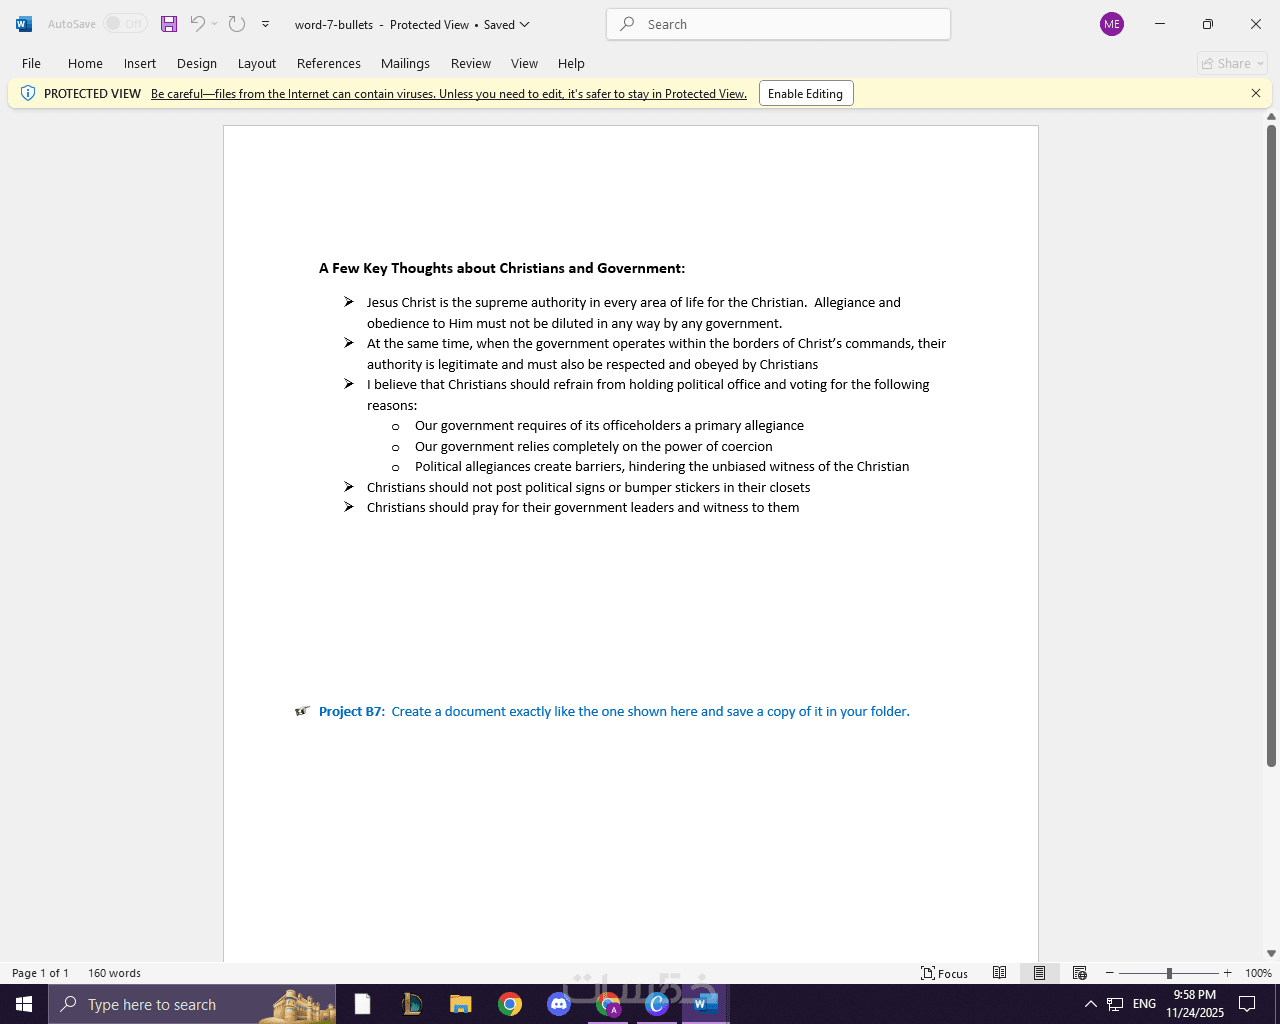Click the 160 words count
The height and width of the screenshot is (1024, 1280).
pos(114,973)
